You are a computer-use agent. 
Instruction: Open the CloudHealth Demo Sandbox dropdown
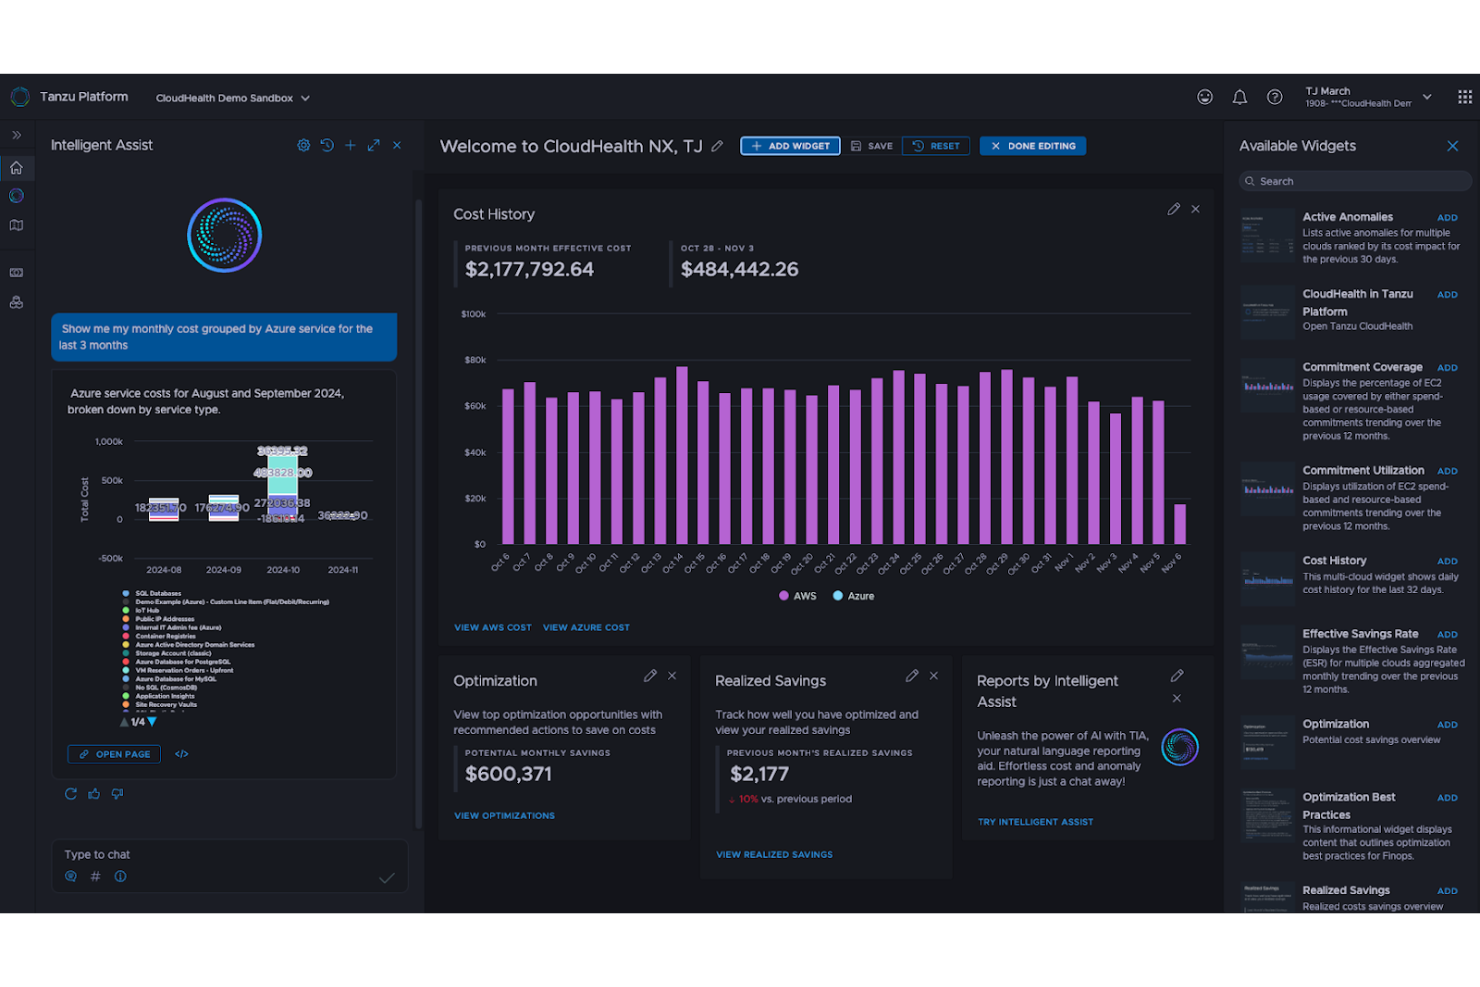pos(232,97)
